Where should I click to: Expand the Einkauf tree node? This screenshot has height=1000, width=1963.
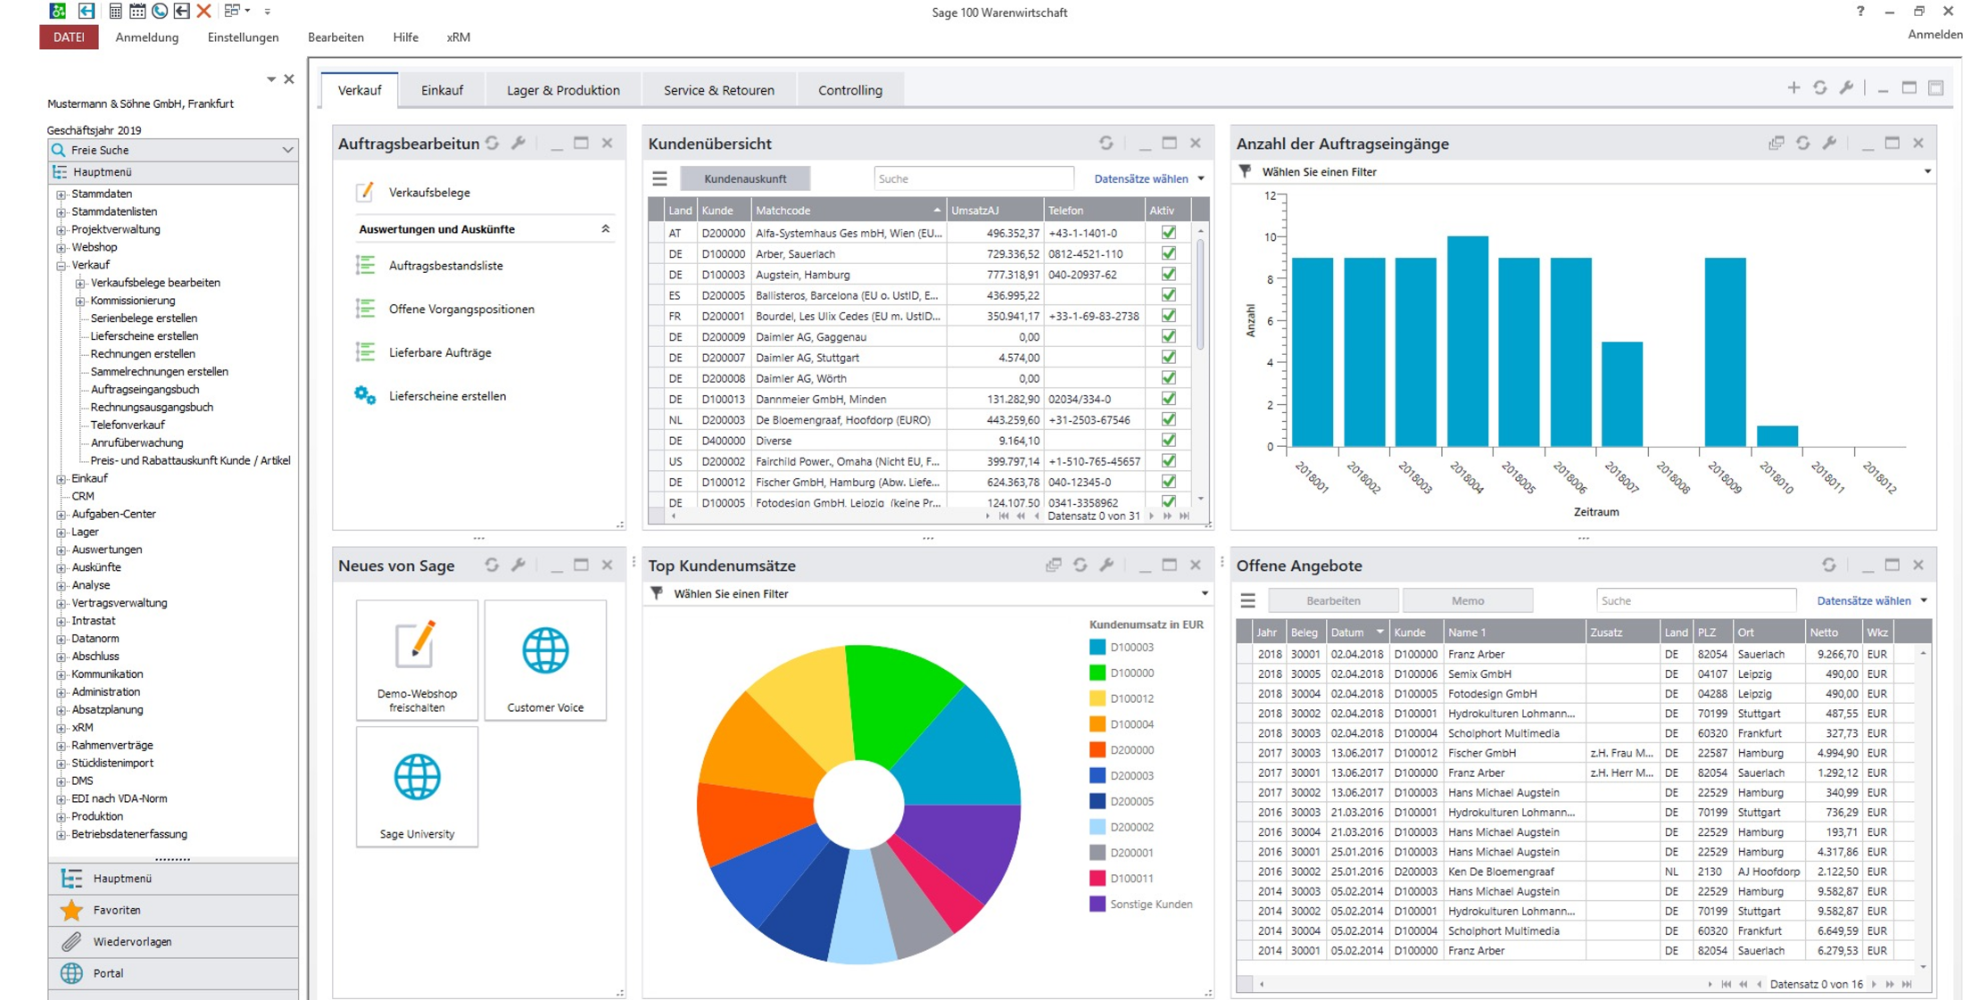pos(60,478)
